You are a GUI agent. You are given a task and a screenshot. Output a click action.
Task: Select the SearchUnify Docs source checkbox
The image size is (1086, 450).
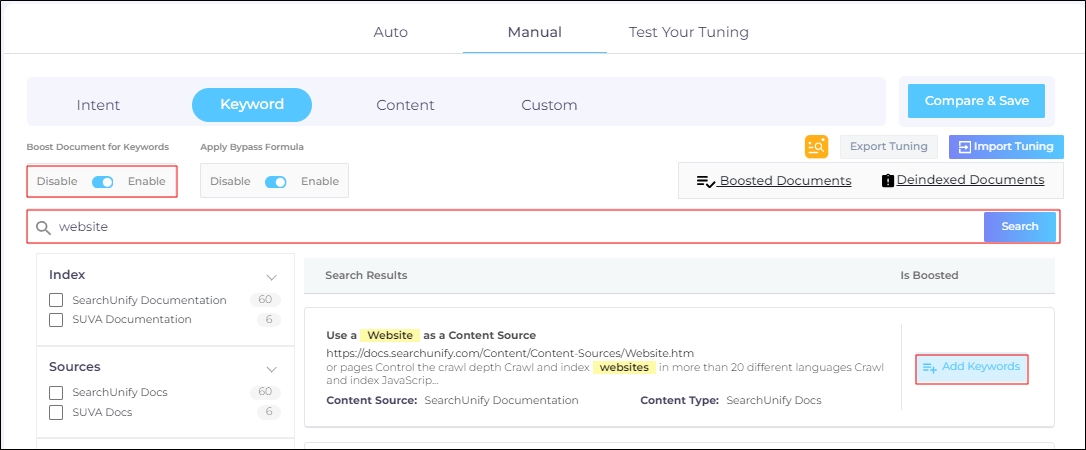click(56, 392)
